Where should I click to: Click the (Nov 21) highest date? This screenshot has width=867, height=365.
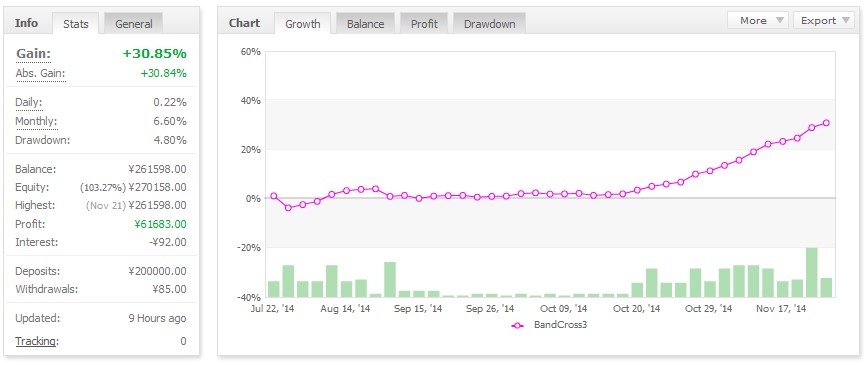(106, 206)
